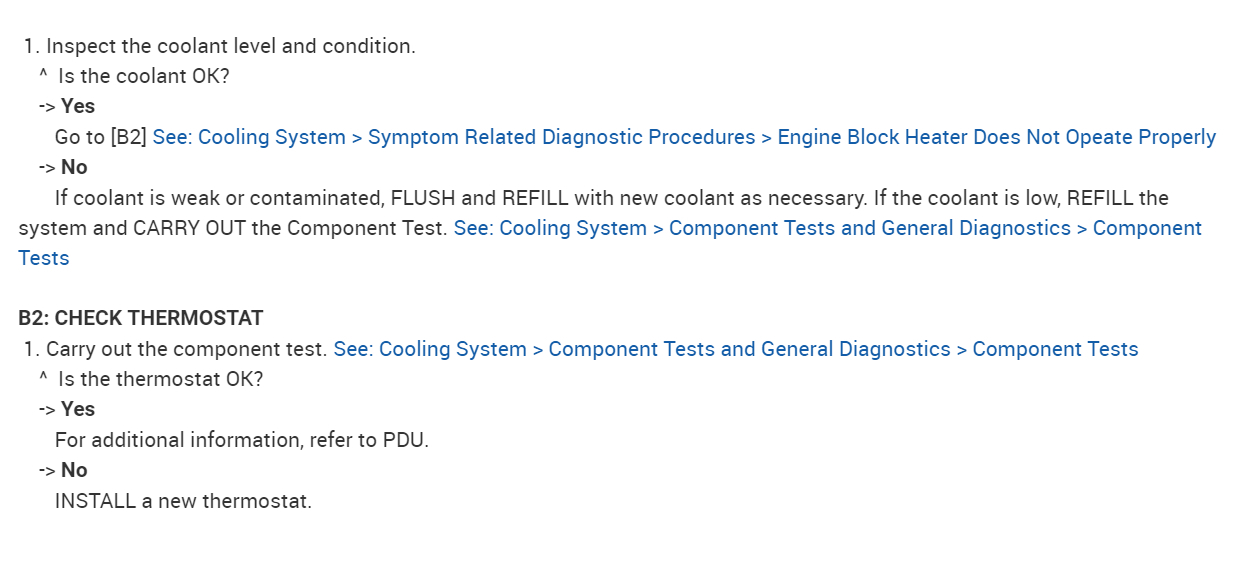Screen dimensions: 1241x579
Task: Click "Inspect the coolant level and condition" step
Action: [x=230, y=46]
